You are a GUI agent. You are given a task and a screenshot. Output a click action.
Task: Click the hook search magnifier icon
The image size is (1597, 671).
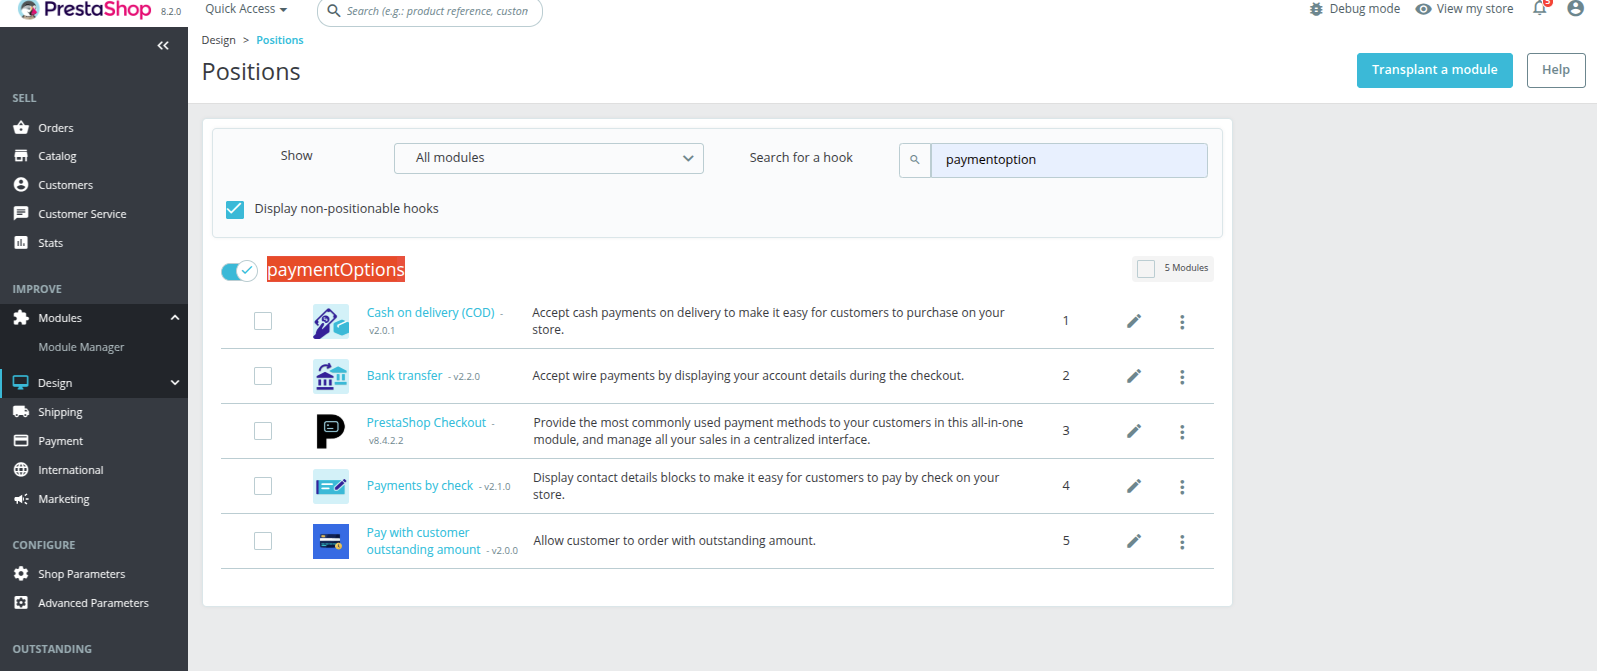tap(914, 160)
